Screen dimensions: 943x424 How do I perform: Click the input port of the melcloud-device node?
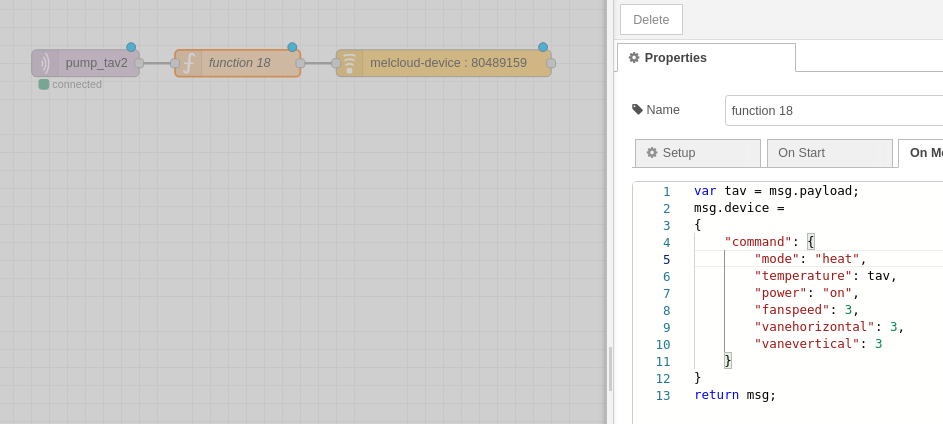click(x=336, y=63)
